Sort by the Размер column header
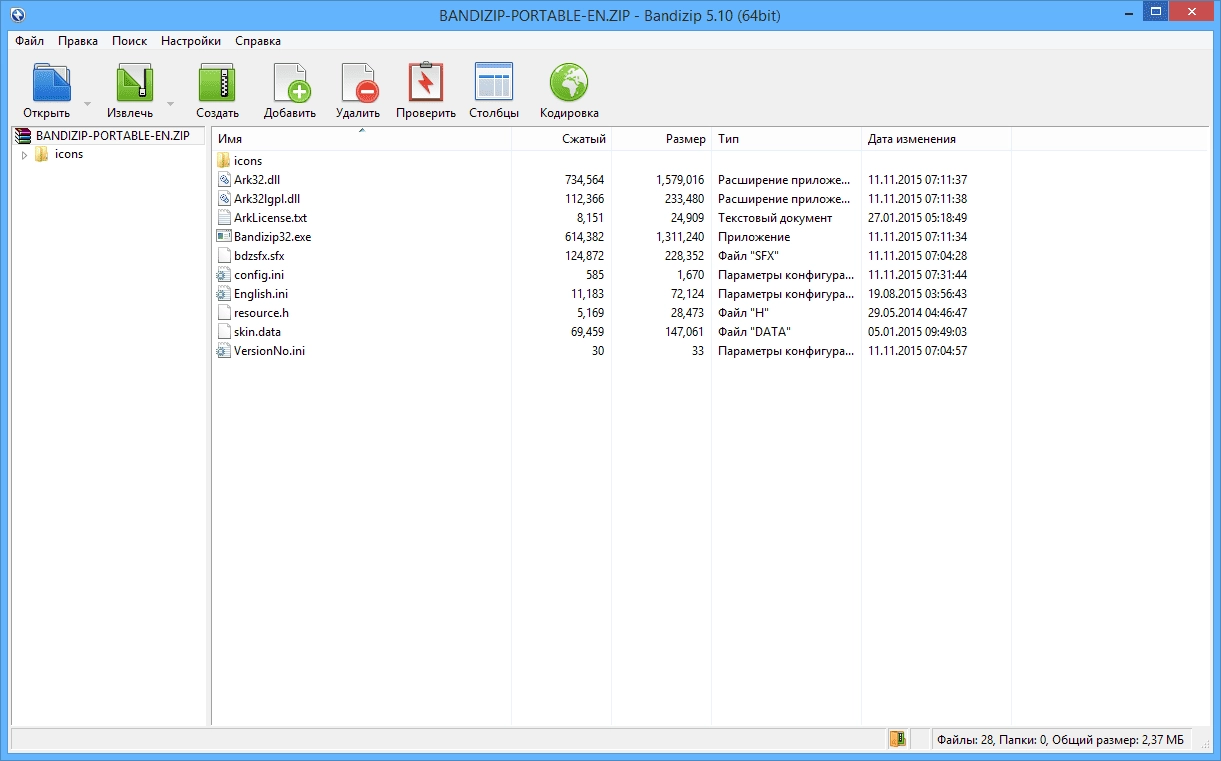 tap(661, 139)
